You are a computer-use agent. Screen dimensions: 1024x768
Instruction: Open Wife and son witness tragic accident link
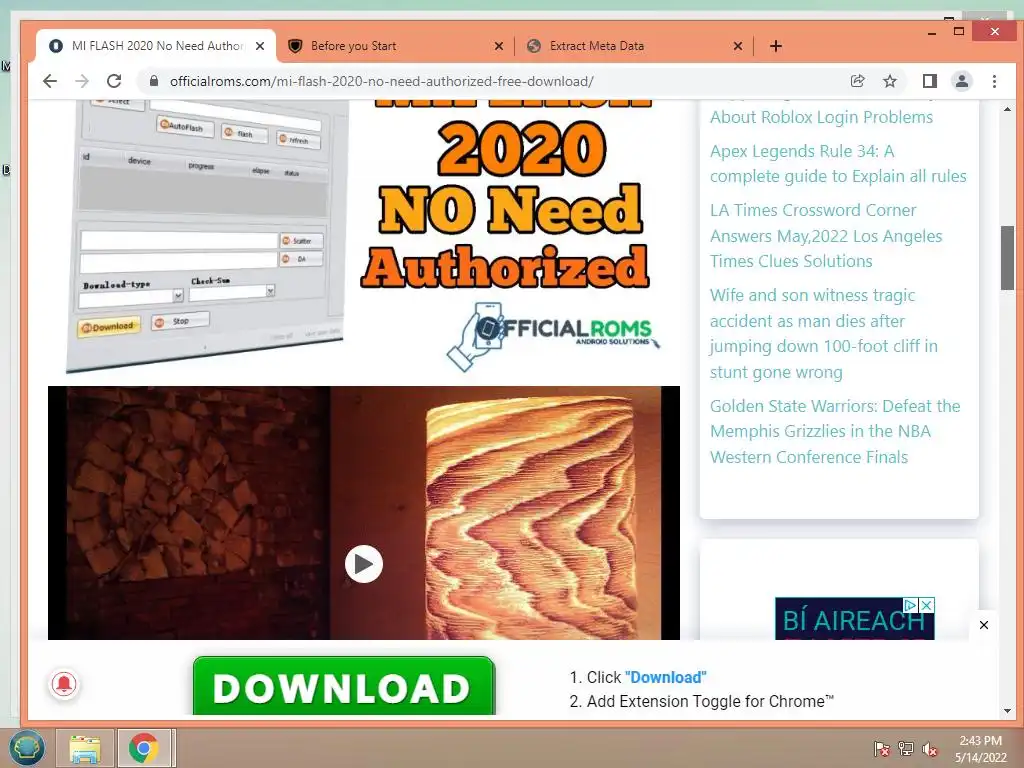tap(824, 333)
